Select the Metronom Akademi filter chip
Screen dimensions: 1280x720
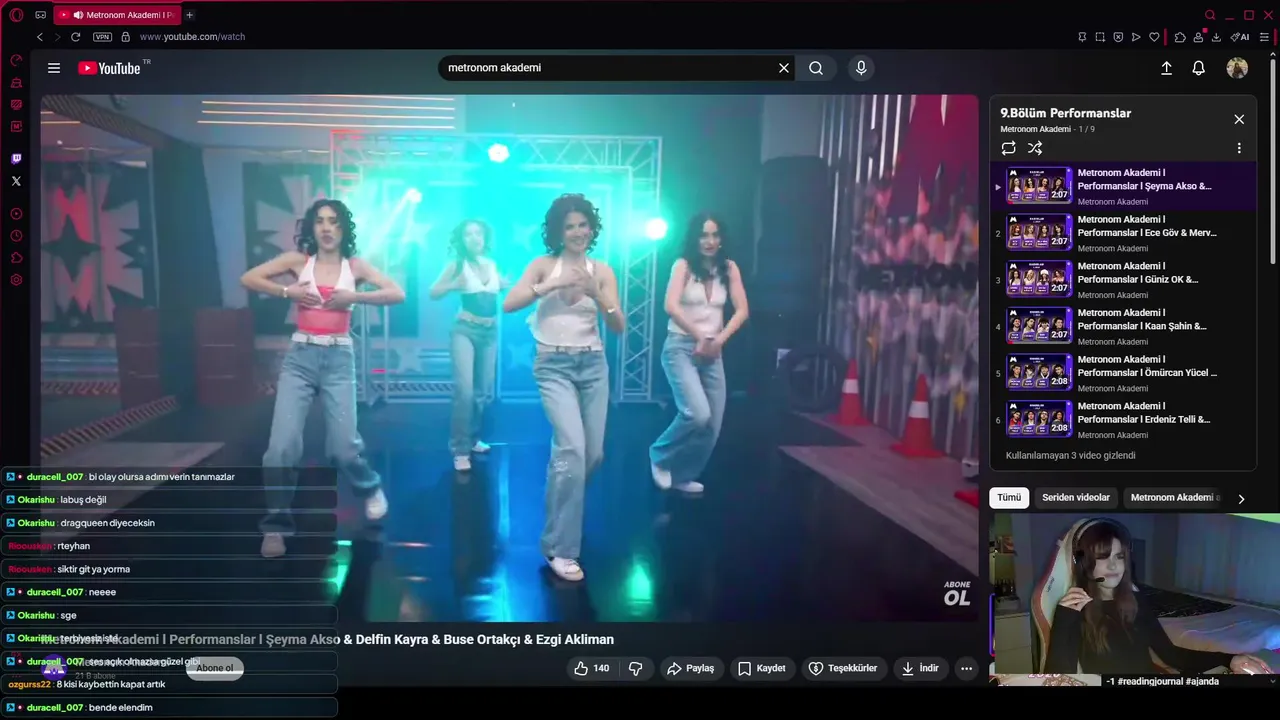coord(1174,497)
